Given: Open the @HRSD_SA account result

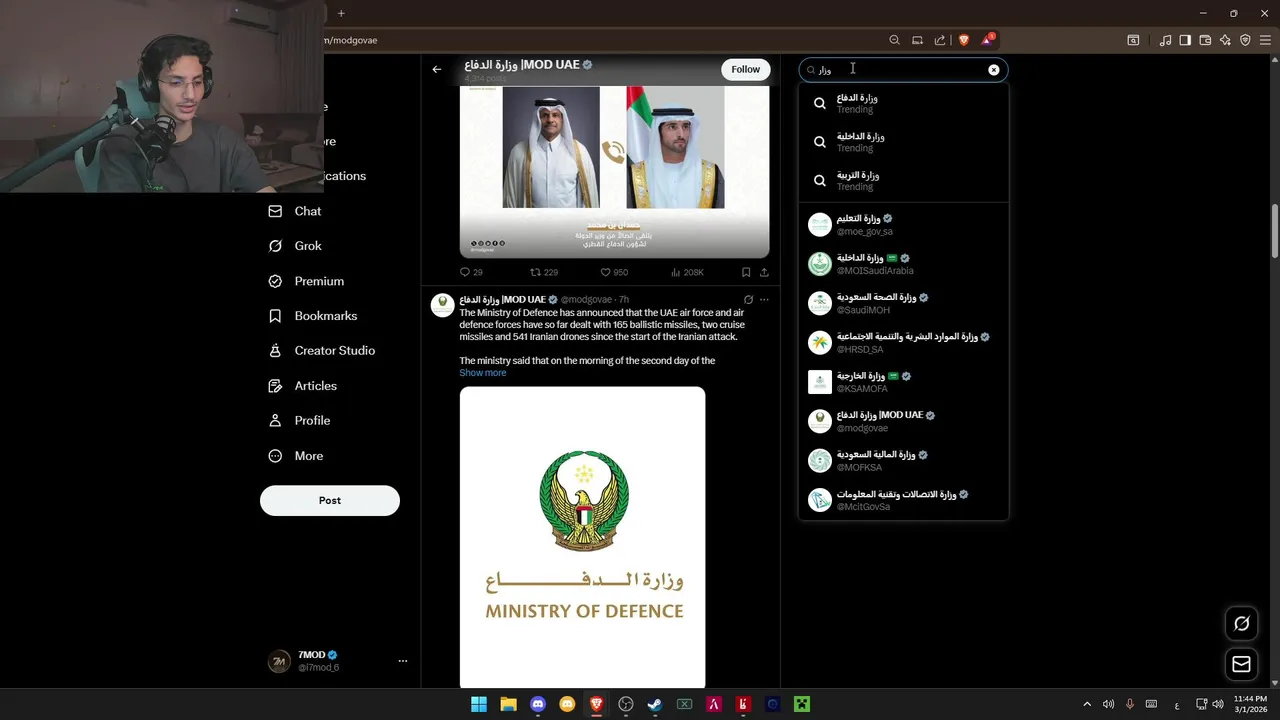Looking at the screenshot, I should pyautogui.click(x=903, y=343).
